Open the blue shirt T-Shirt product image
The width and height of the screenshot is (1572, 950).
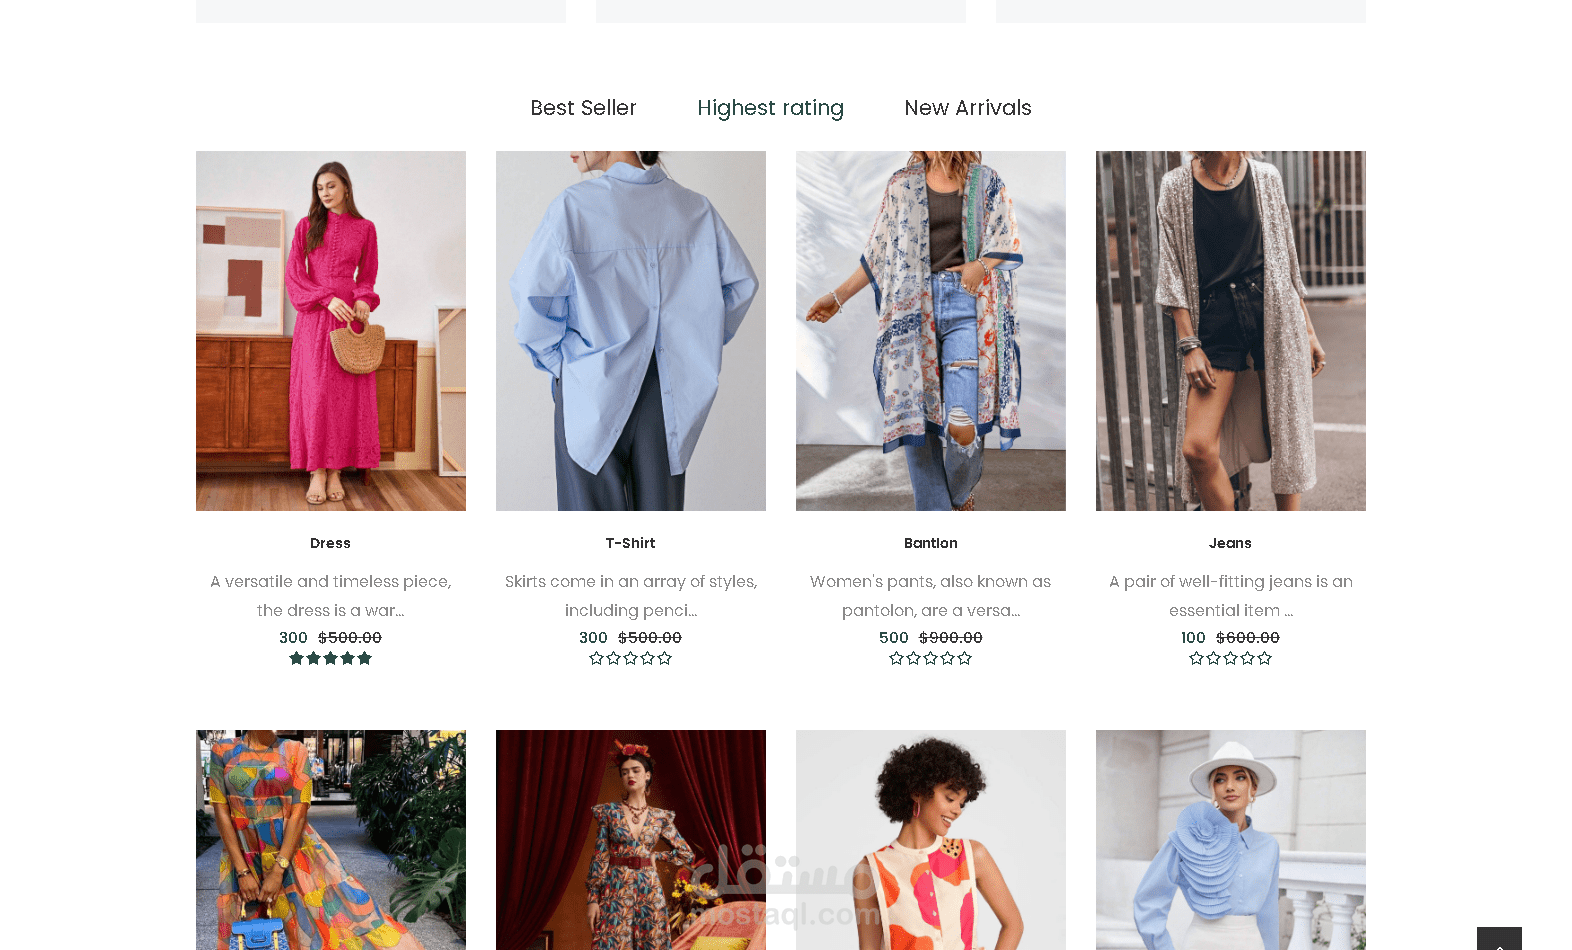click(631, 331)
